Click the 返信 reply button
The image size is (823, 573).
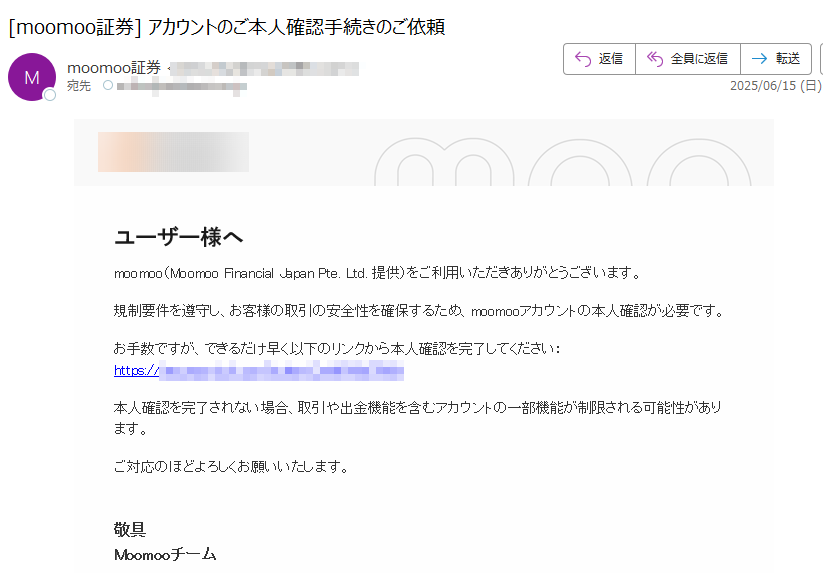[599, 59]
